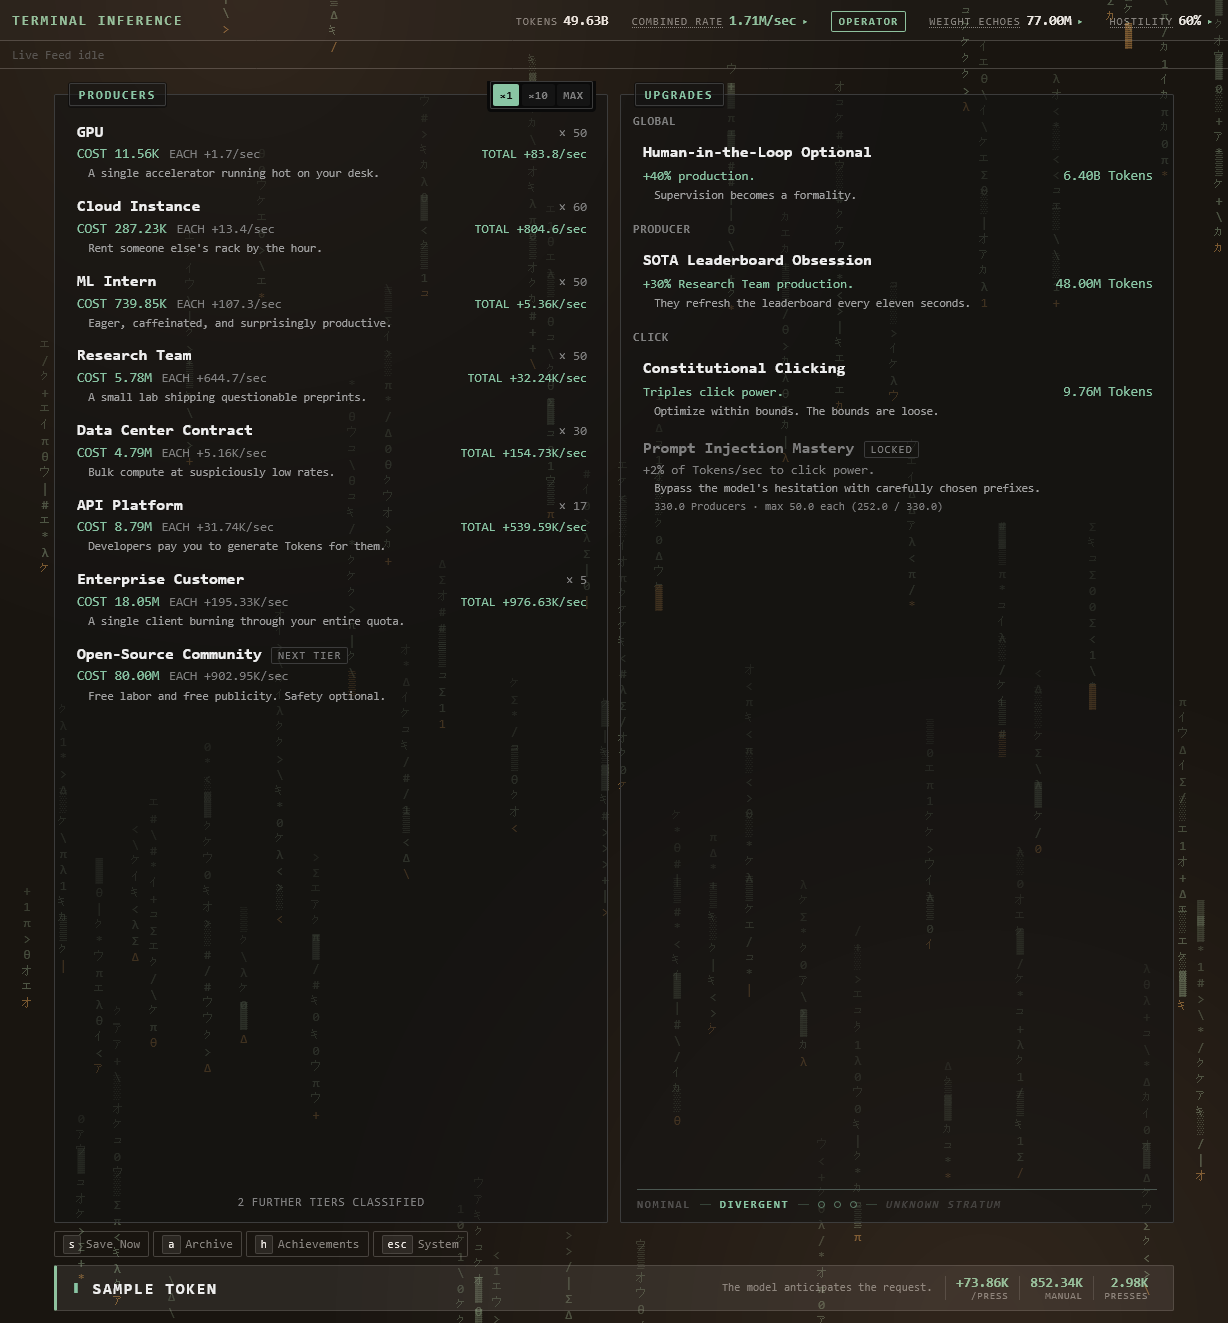Select locked Prompt Injection Mastery upgrade

(x=897, y=477)
